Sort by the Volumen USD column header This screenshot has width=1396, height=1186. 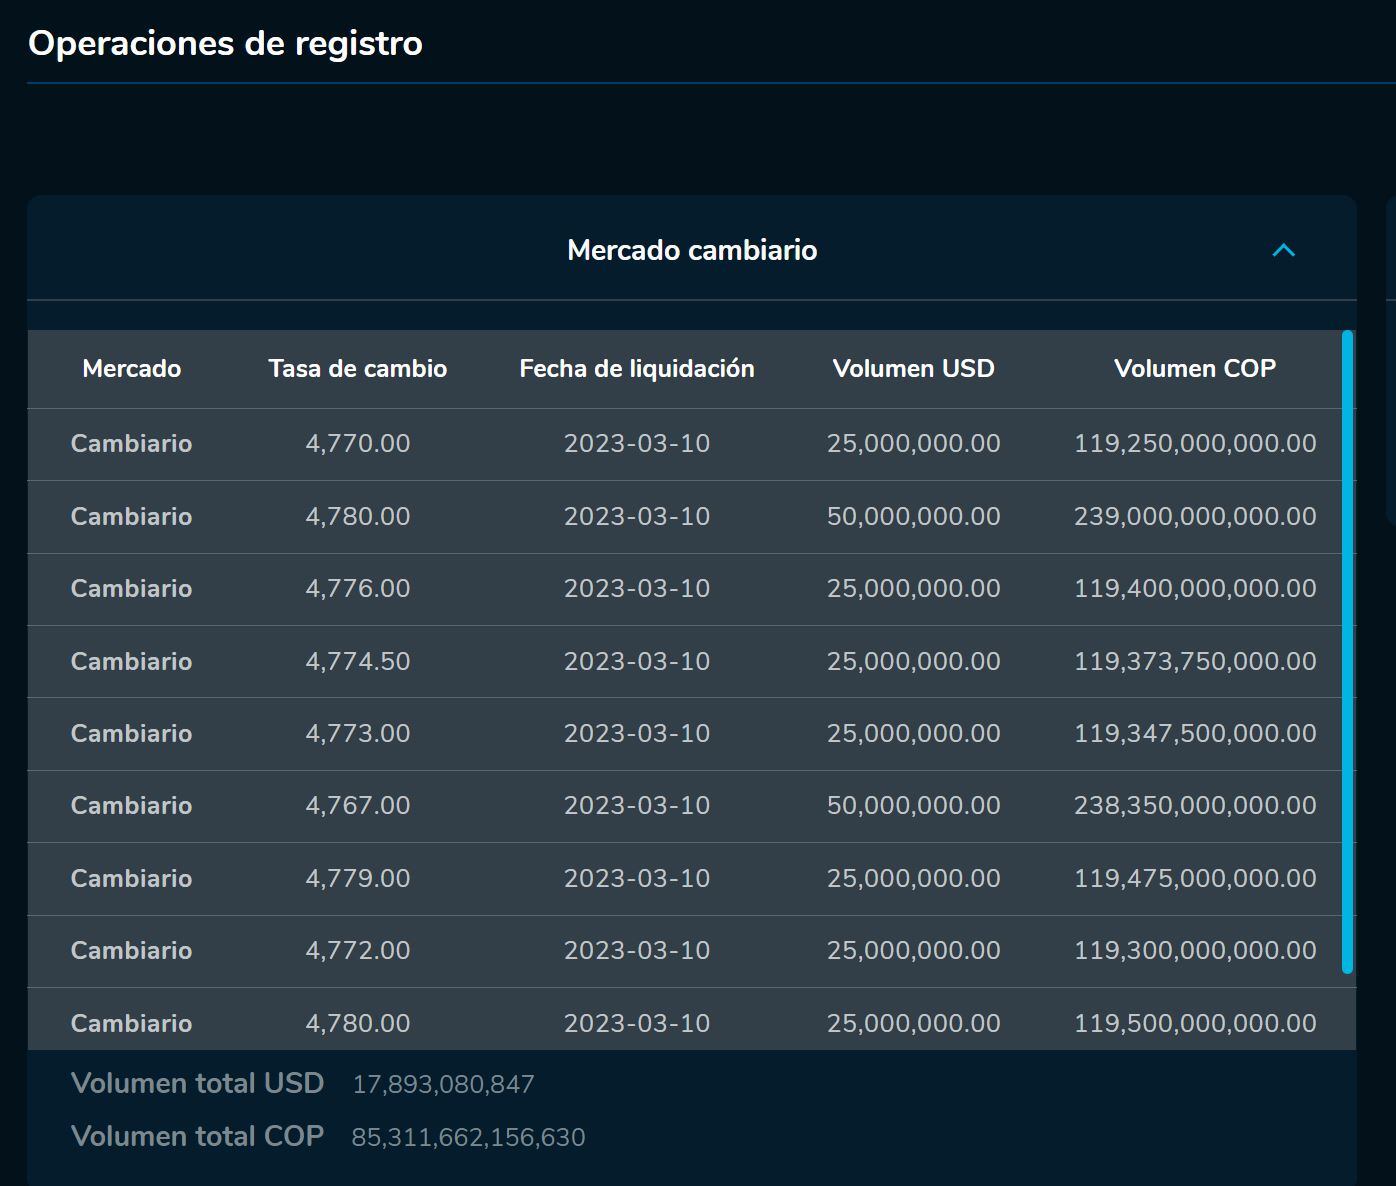[913, 368]
